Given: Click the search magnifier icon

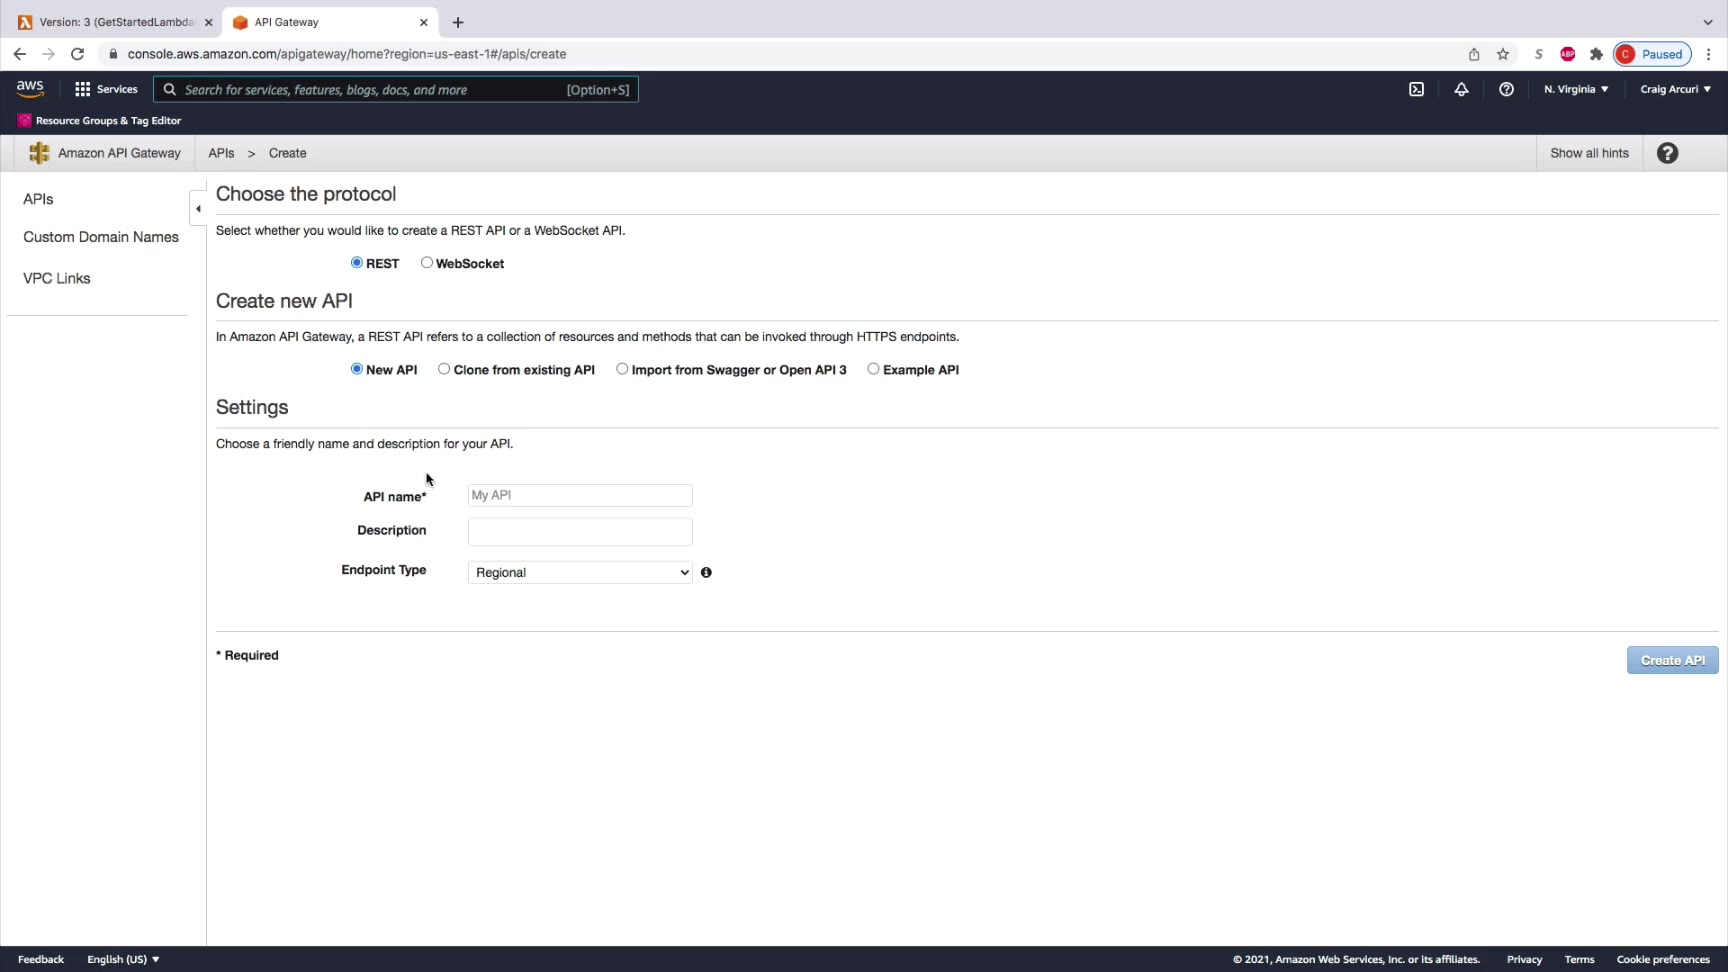Looking at the screenshot, I should (x=170, y=89).
